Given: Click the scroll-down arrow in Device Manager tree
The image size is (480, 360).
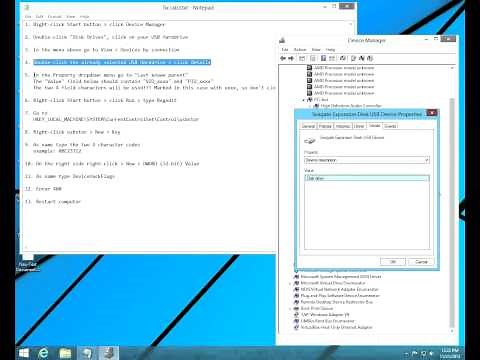Looking at the screenshot, I should coord(452,331).
